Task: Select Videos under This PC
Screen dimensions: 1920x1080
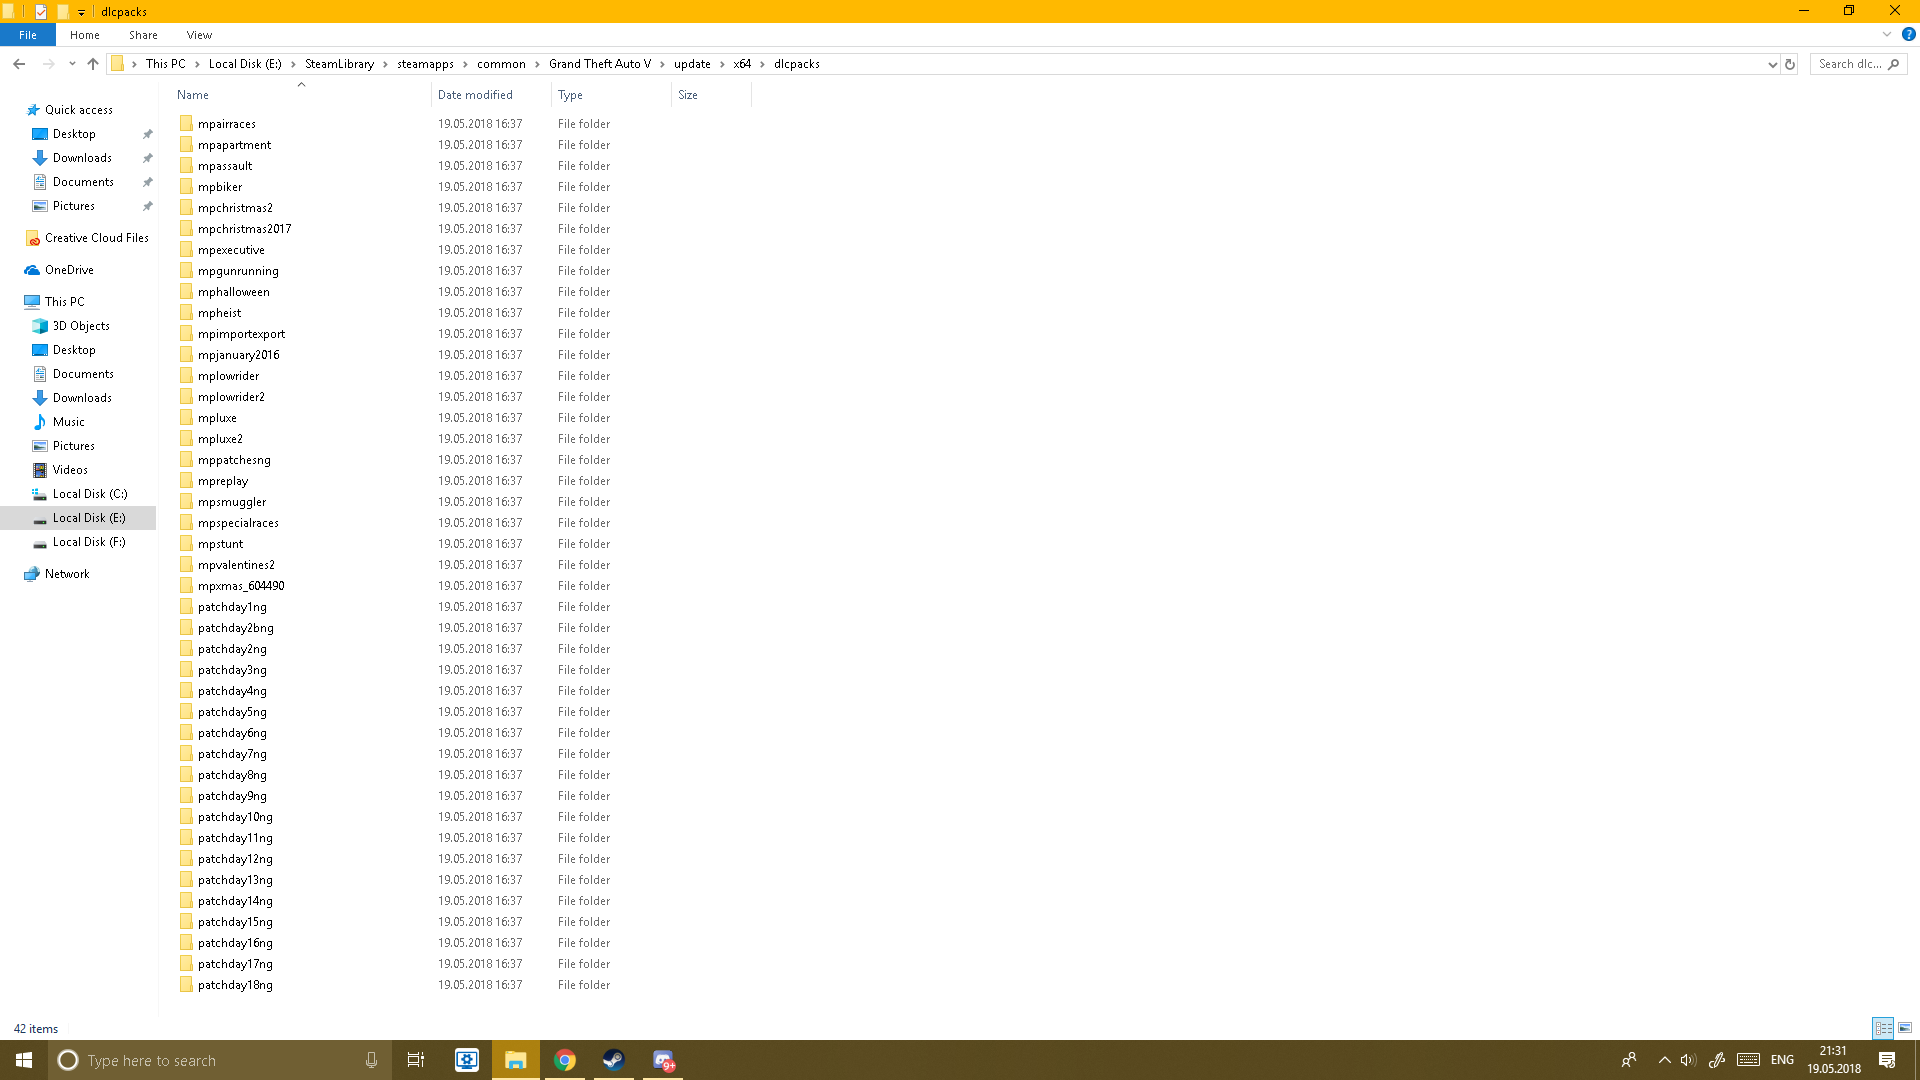Action: 70,470
